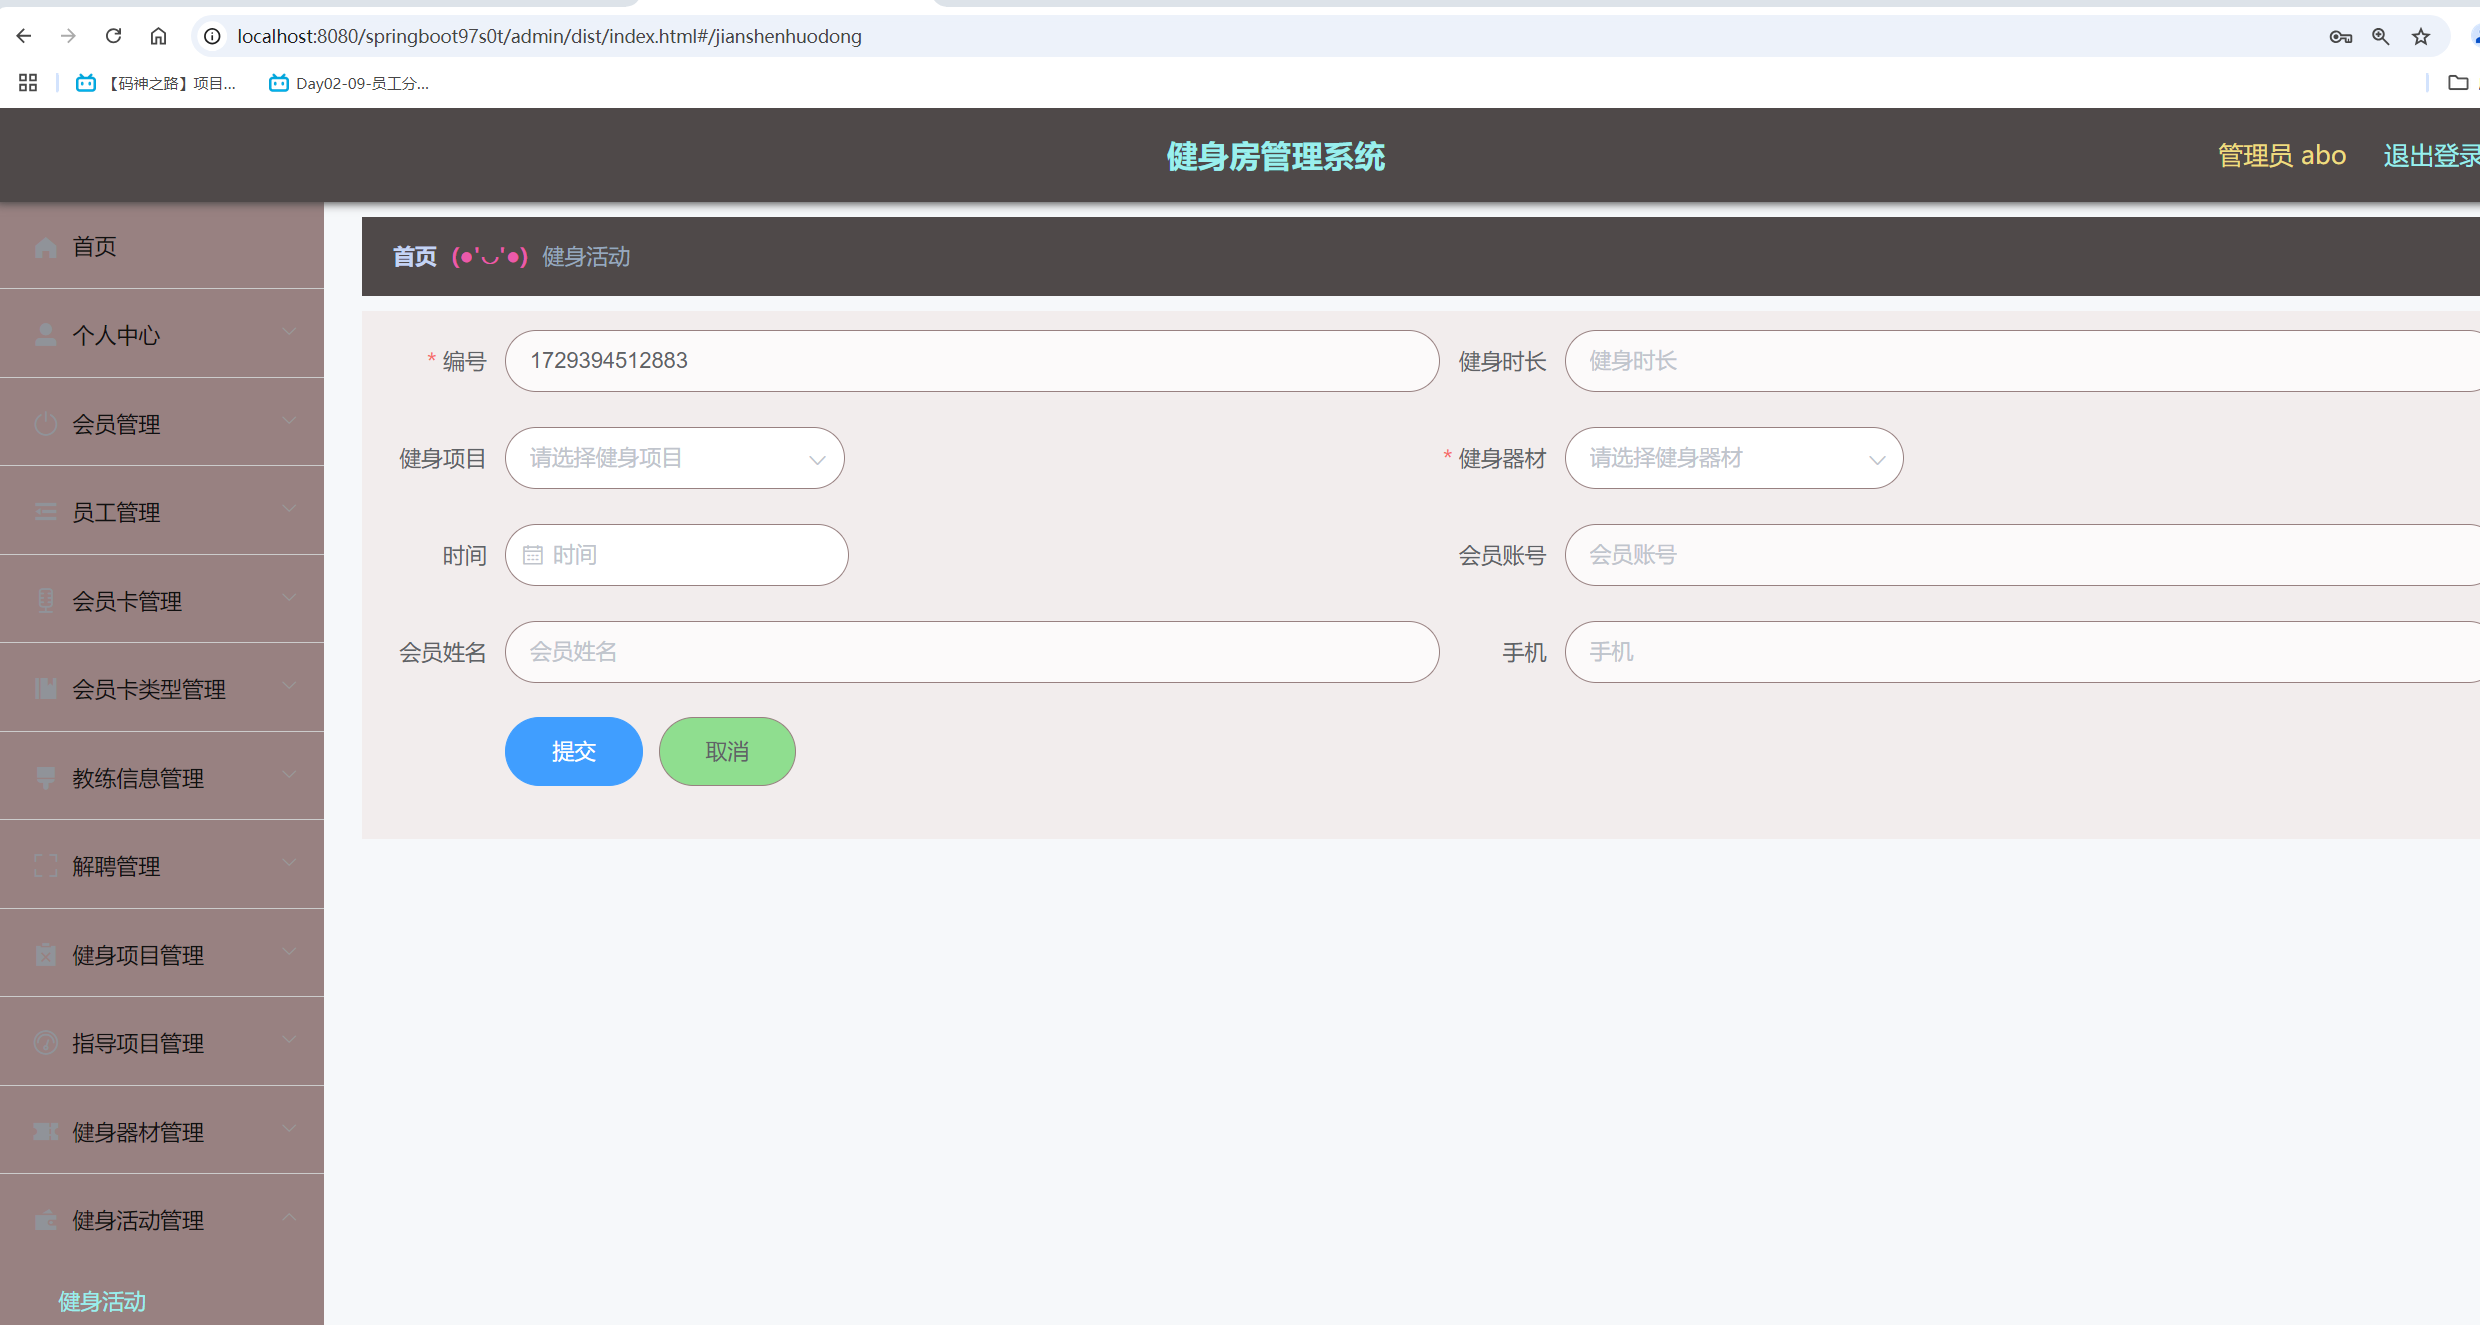The height and width of the screenshot is (1325, 2480).
Task: Open the 健身器材 select dropdown
Action: point(1733,458)
